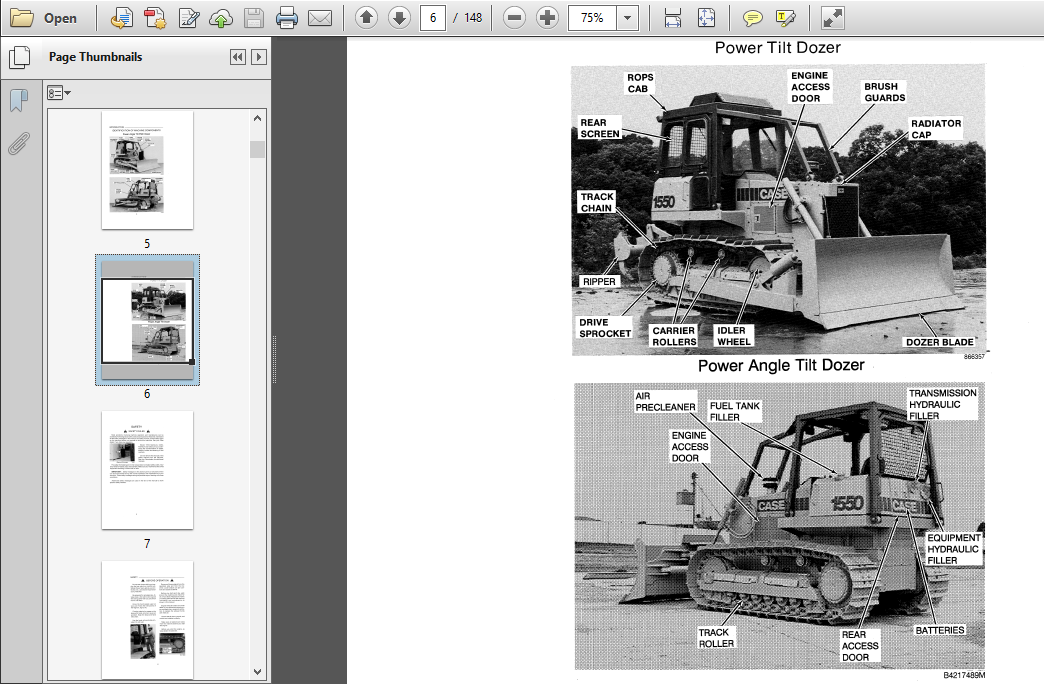This screenshot has width=1044, height=684.
Task: Click the ENGINE ACCESS DOOR label in bottom photo
Action: click(689, 446)
